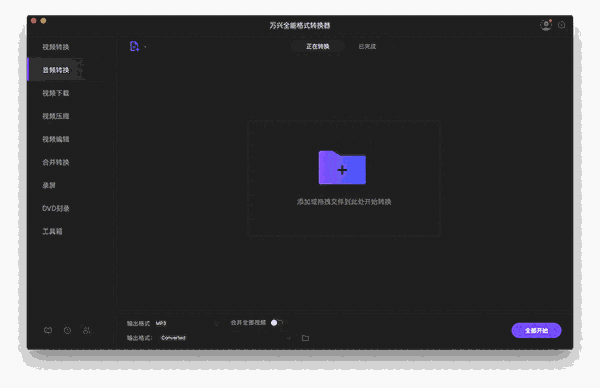Open 录屏 in the sidebar
Viewport: 600px width, 388px height.
click(49, 185)
